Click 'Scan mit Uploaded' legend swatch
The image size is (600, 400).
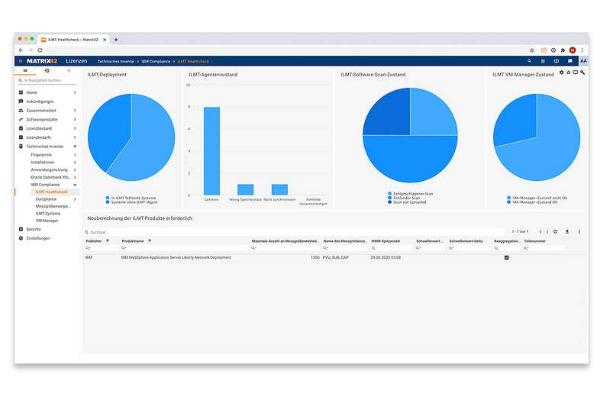pyautogui.click(x=390, y=202)
